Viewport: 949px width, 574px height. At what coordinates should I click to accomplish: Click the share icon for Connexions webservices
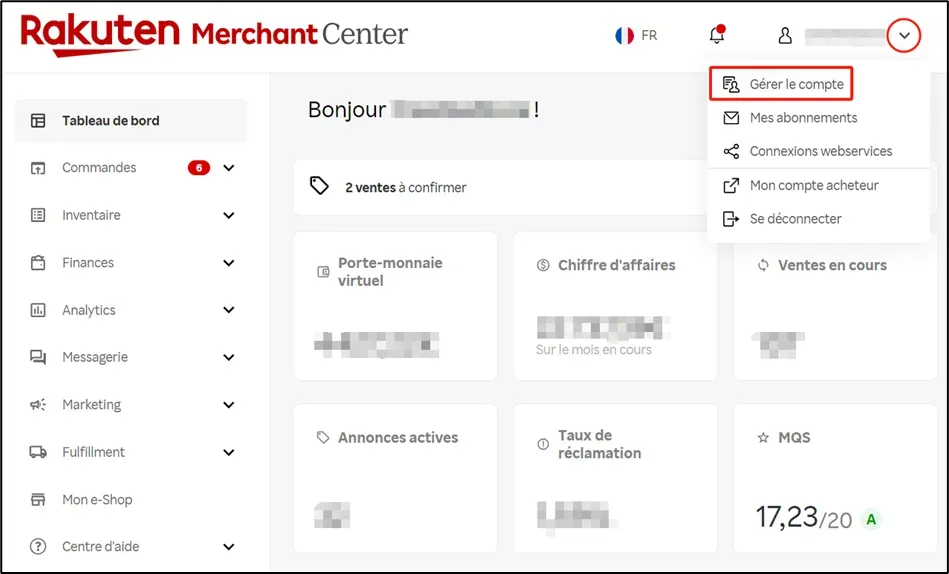tap(731, 151)
